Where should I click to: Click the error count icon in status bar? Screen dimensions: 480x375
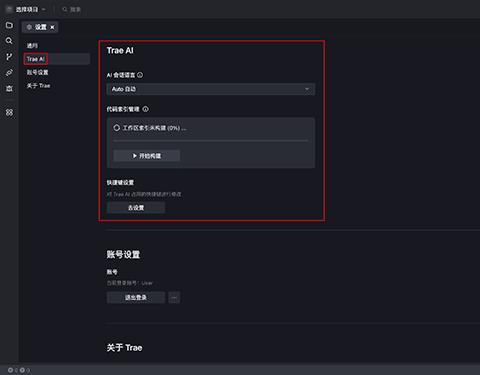click(10, 370)
